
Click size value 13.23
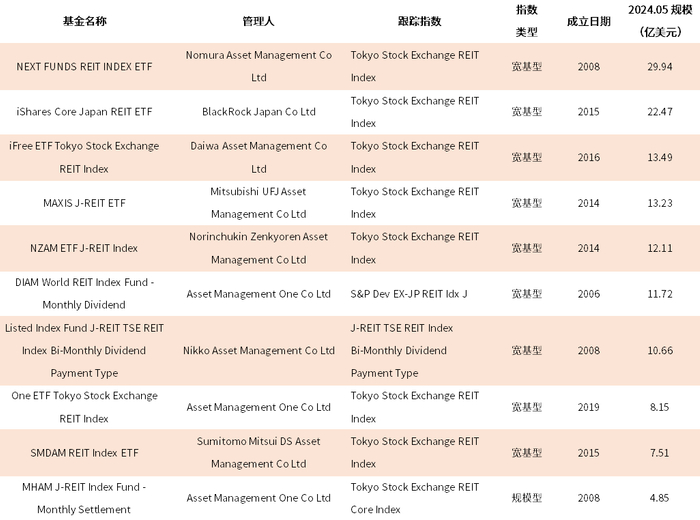[660, 203]
